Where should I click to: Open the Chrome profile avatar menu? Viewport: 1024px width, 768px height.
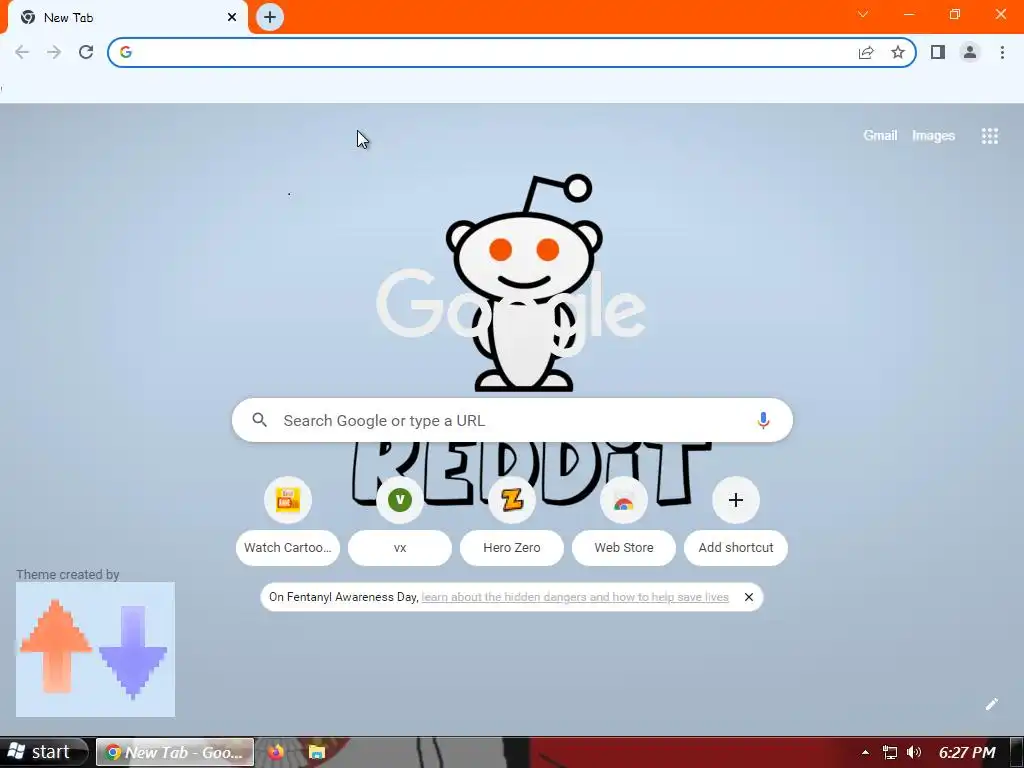tap(970, 52)
